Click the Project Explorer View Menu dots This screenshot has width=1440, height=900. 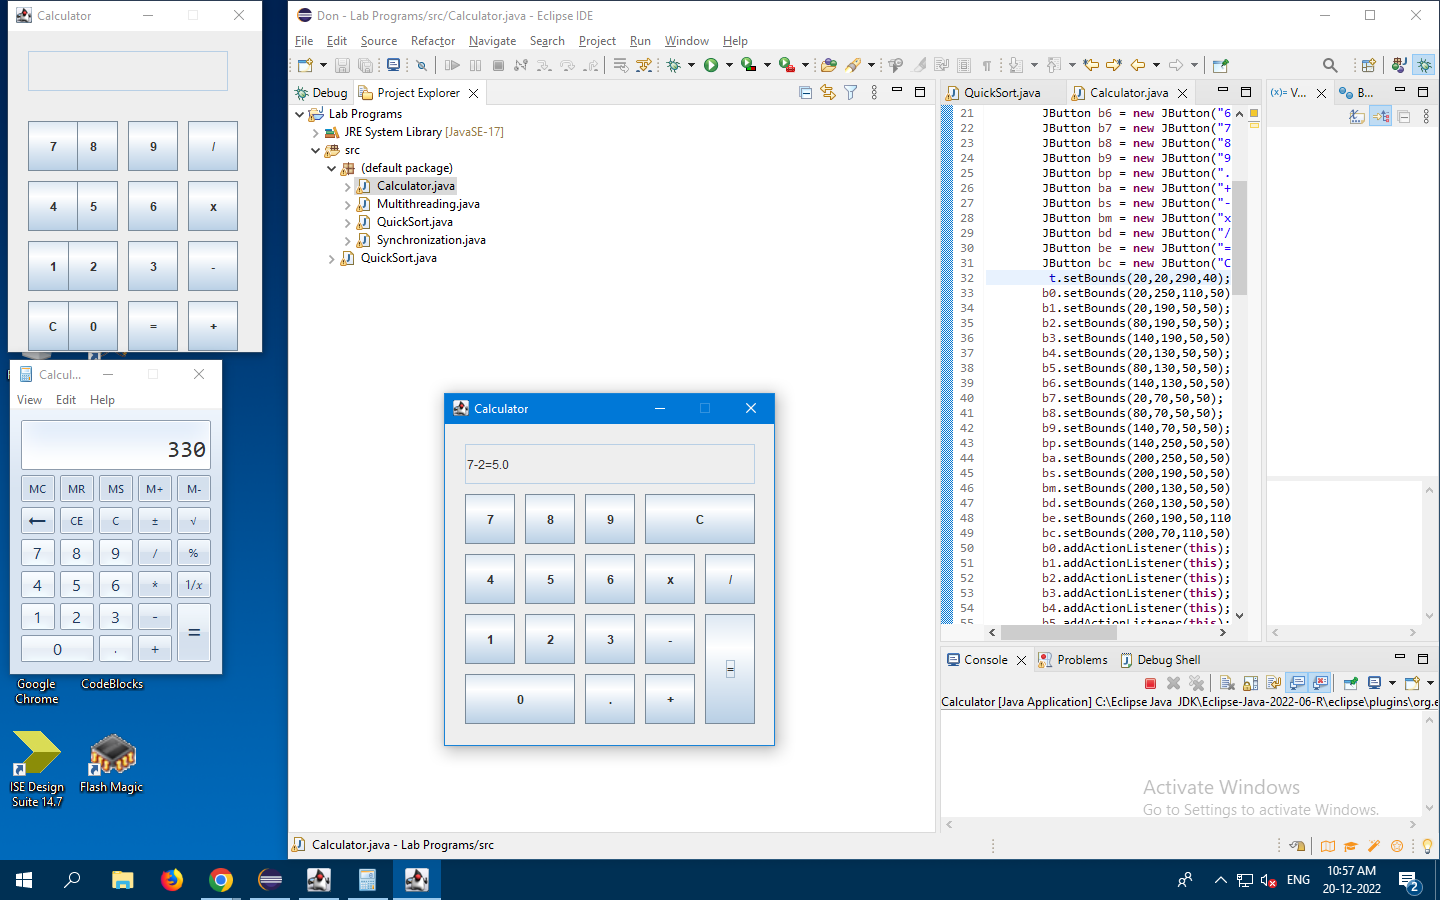pyautogui.click(x=874, y=92)
